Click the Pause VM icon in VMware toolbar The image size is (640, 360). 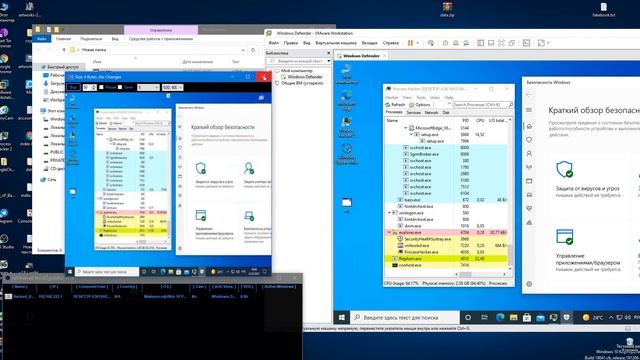(x=410, y=43)
